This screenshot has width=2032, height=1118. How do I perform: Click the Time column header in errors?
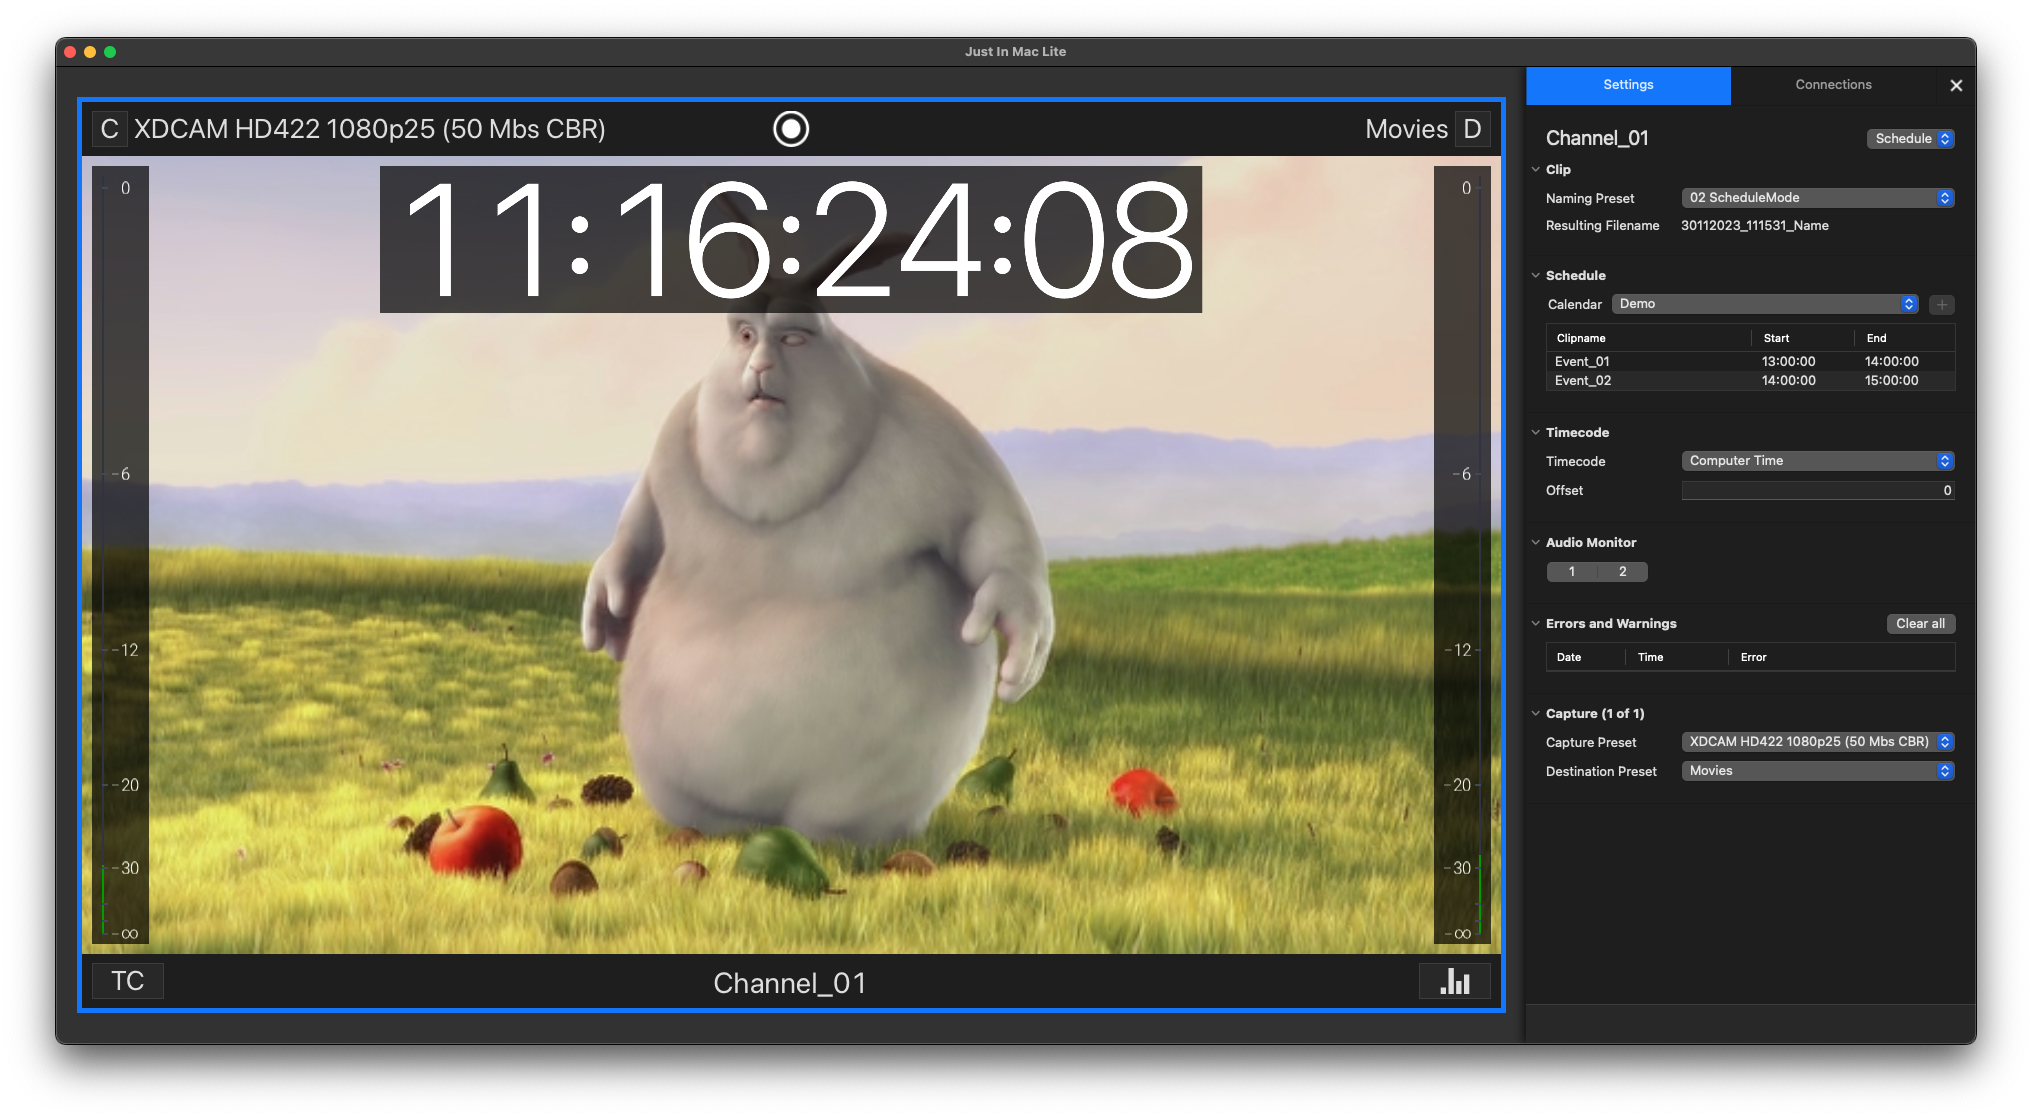pyautogui.click(x=1676, y=657)
